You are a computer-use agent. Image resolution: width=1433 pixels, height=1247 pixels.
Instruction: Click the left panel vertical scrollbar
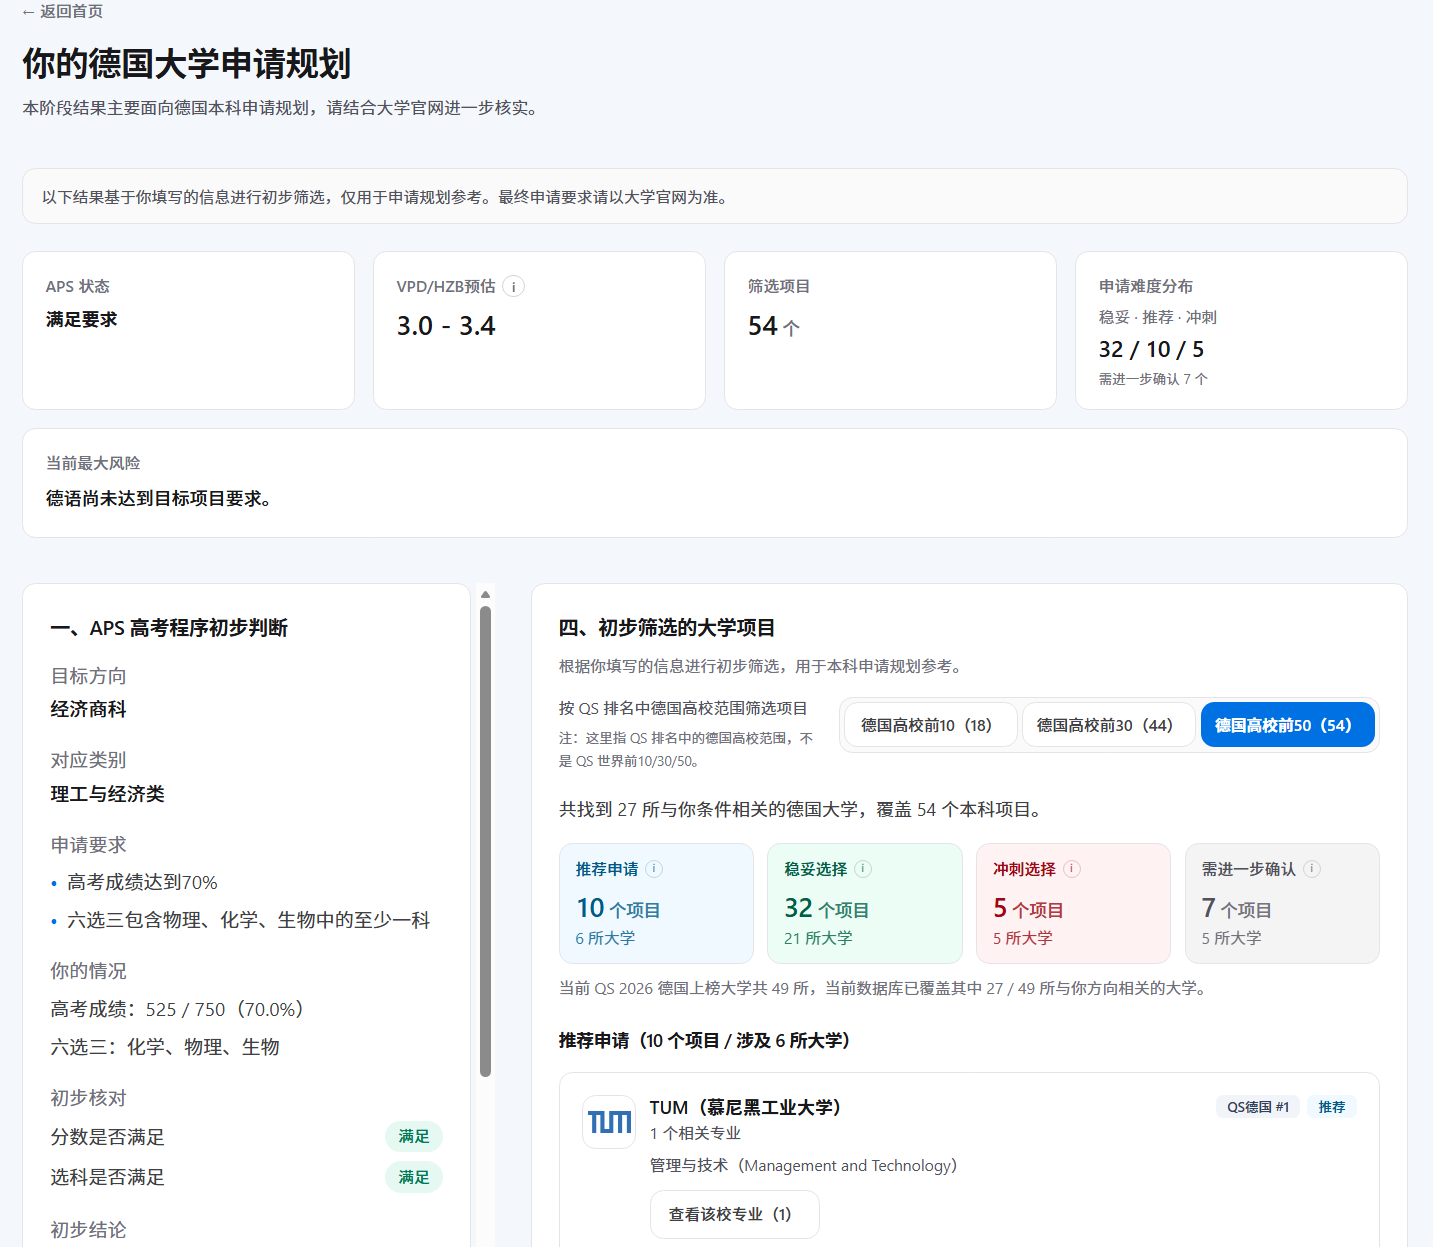coord(485,840)
